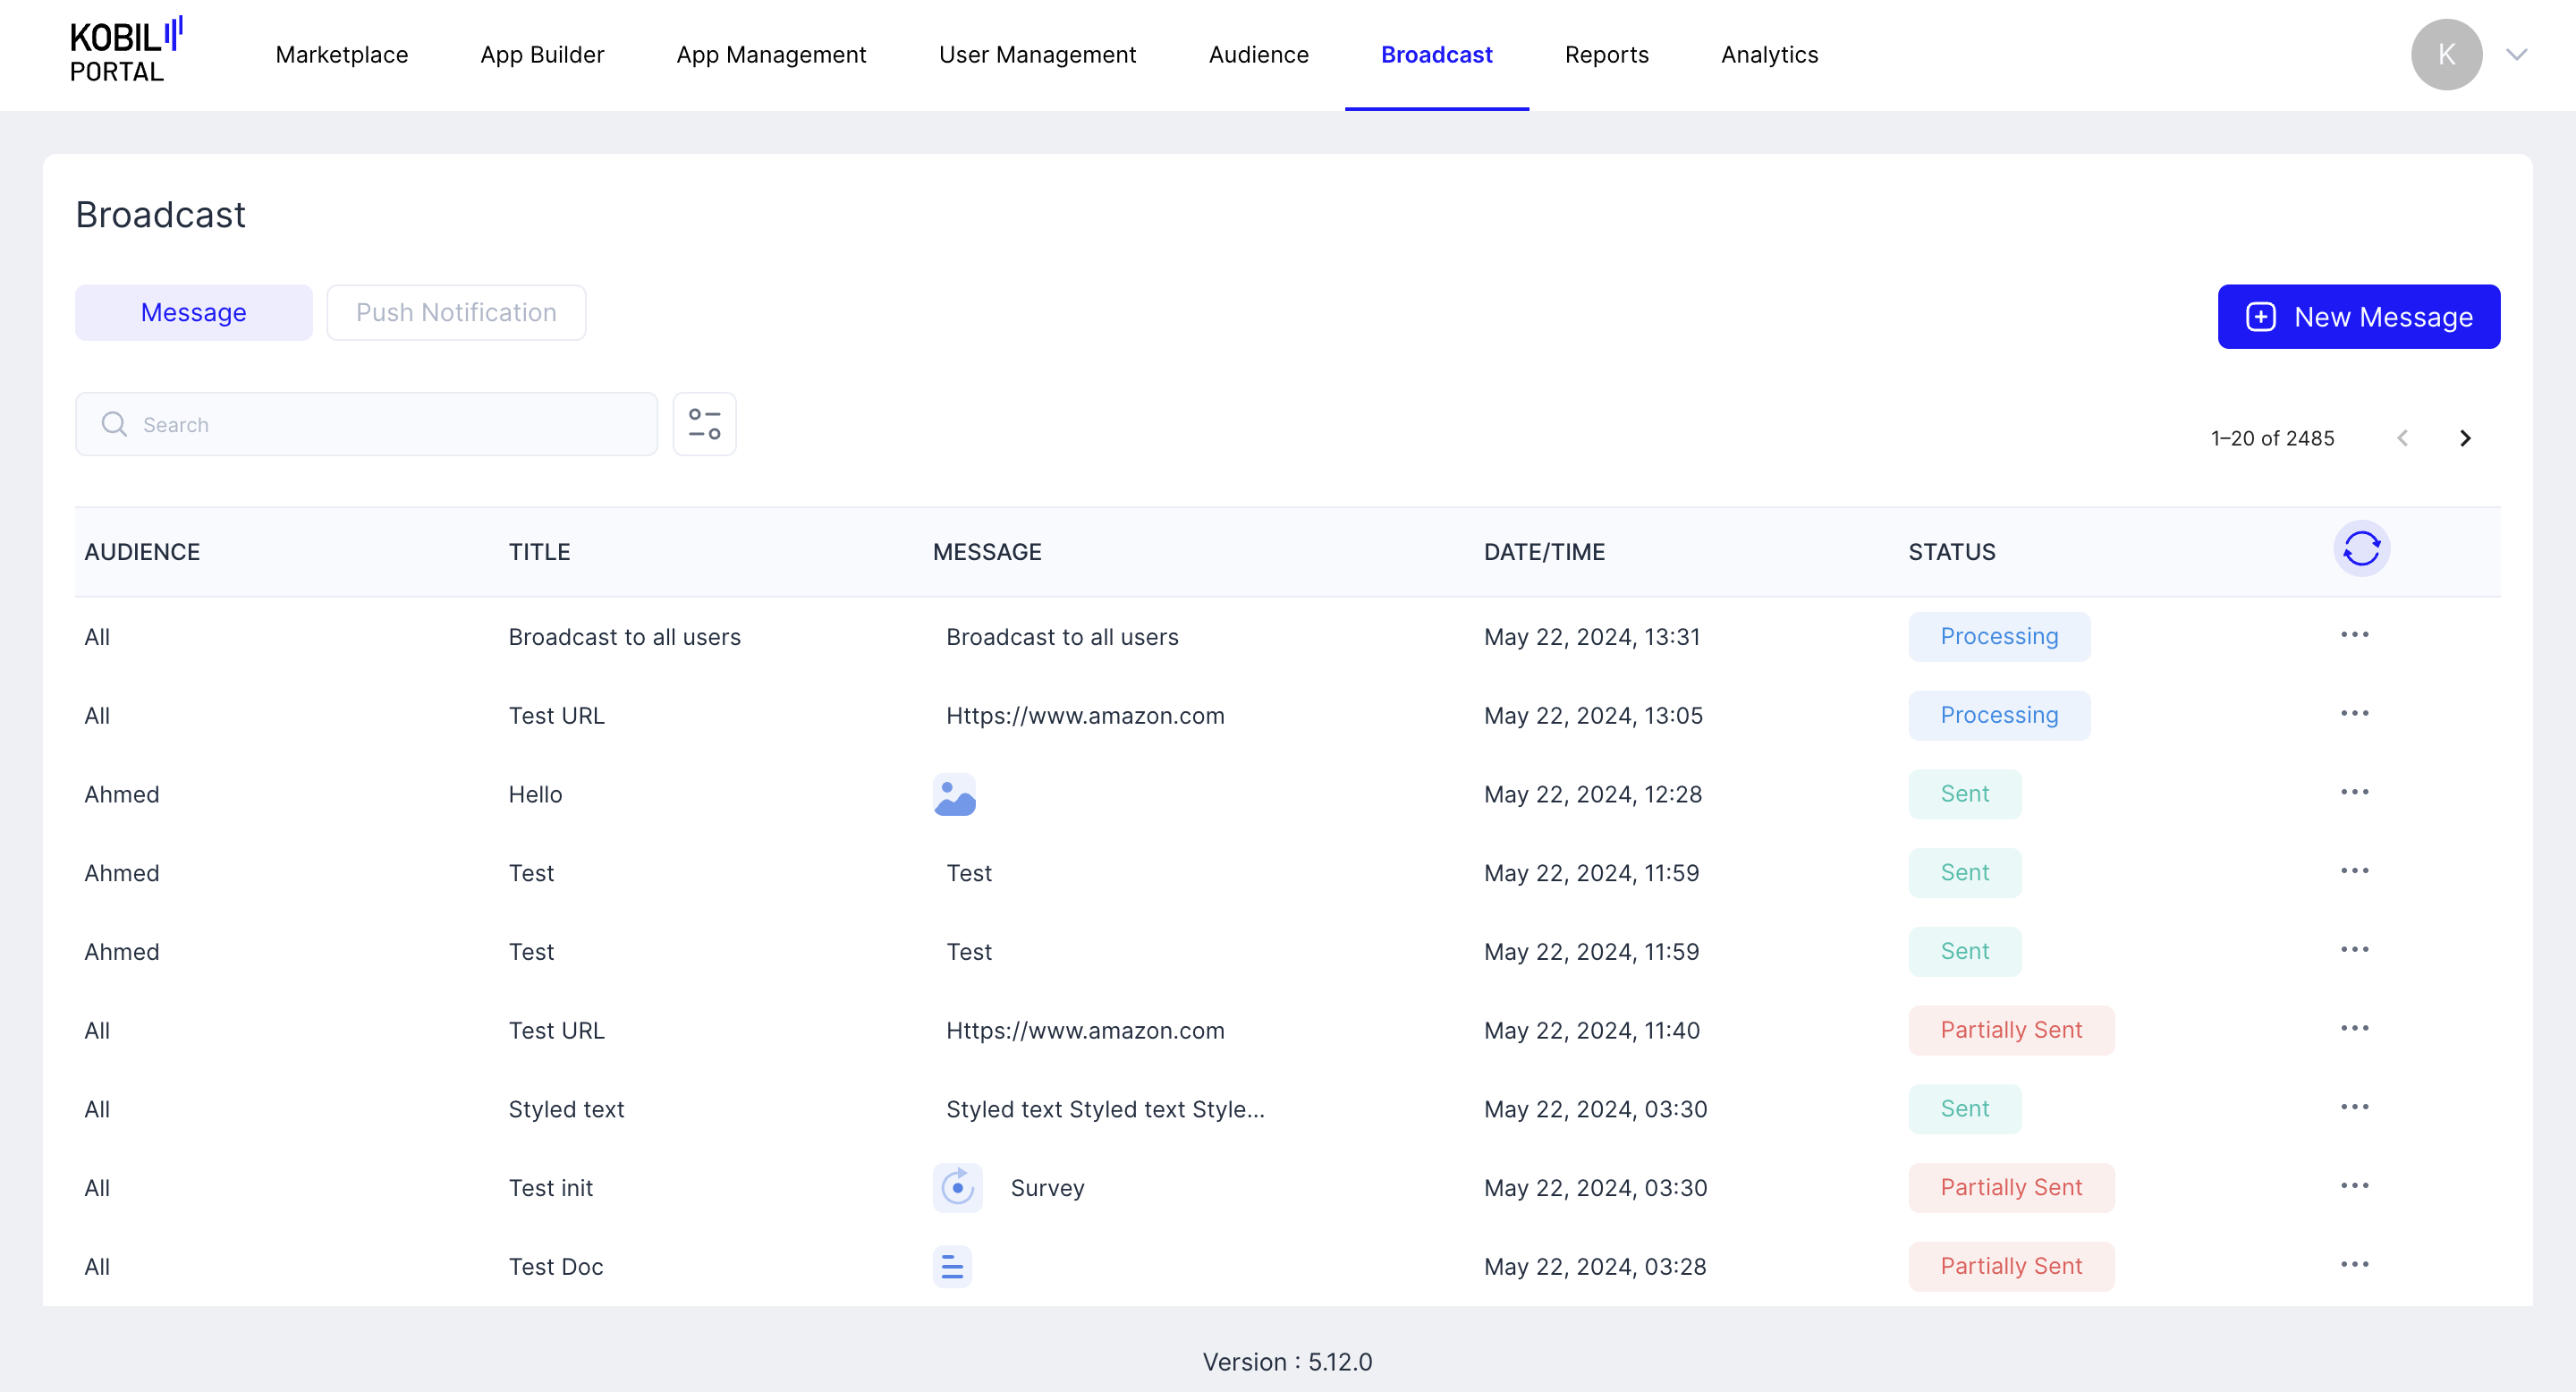The height and width of the screenshot is (1392, 2576).
Task: Open the K user avatar
Action: coord(2446,55)
